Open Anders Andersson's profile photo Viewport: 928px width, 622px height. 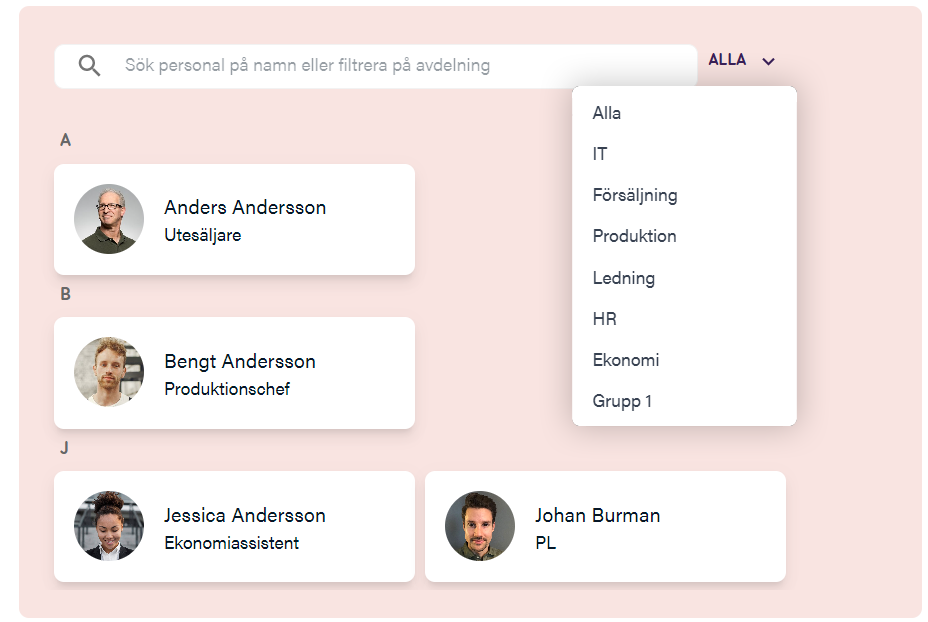pyautogui.click(x=109, y=219)
